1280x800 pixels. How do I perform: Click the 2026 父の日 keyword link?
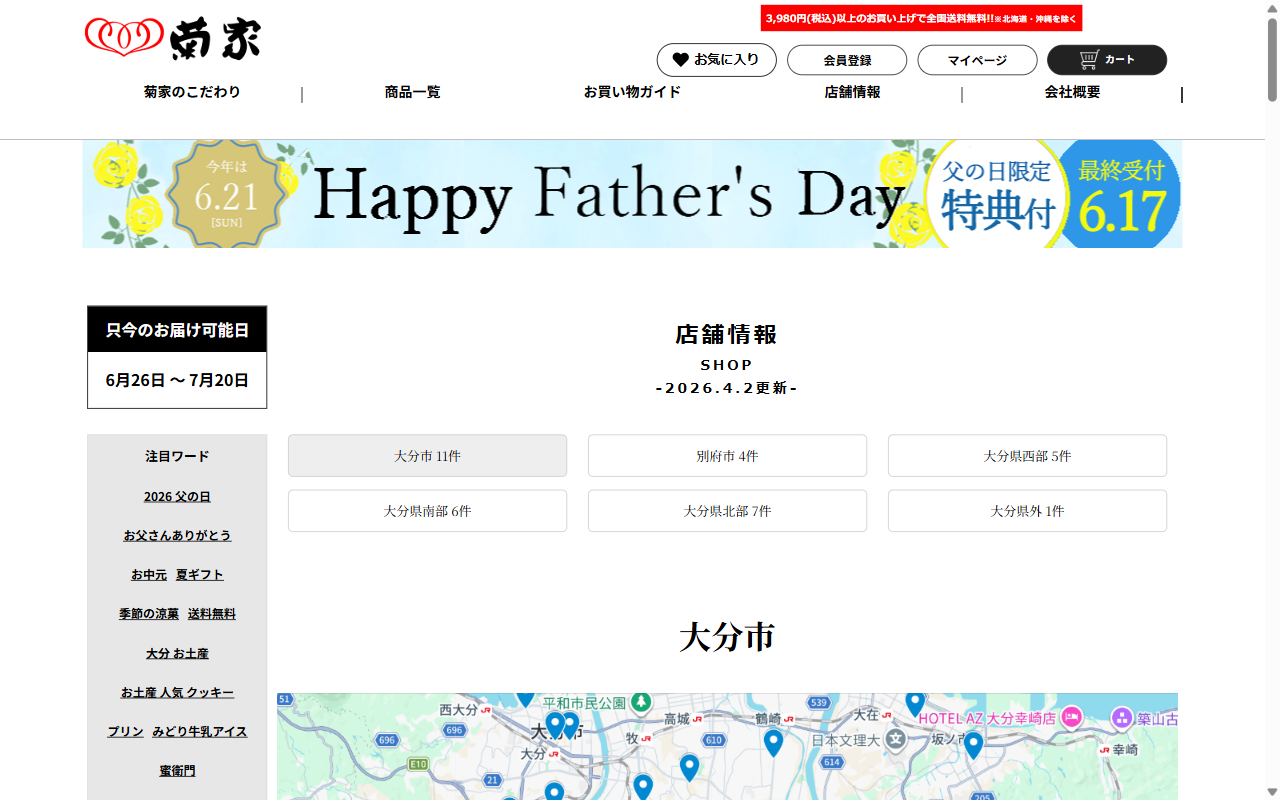[x=177, y=496]
